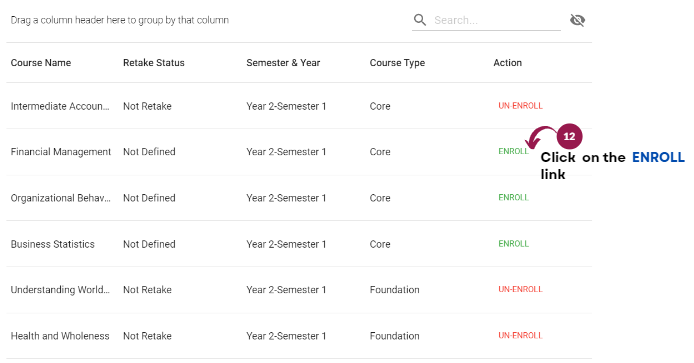Click the group-by column drop area
694x363 pixels.
[120, 20]
